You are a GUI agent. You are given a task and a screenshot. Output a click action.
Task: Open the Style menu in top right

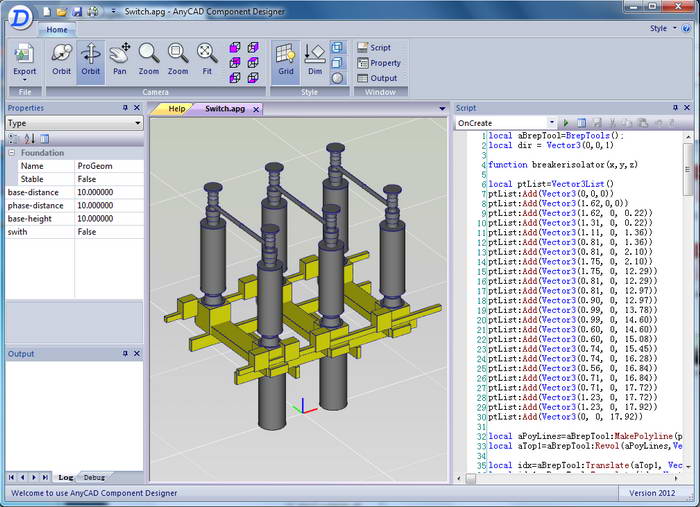tap(662, 29)
